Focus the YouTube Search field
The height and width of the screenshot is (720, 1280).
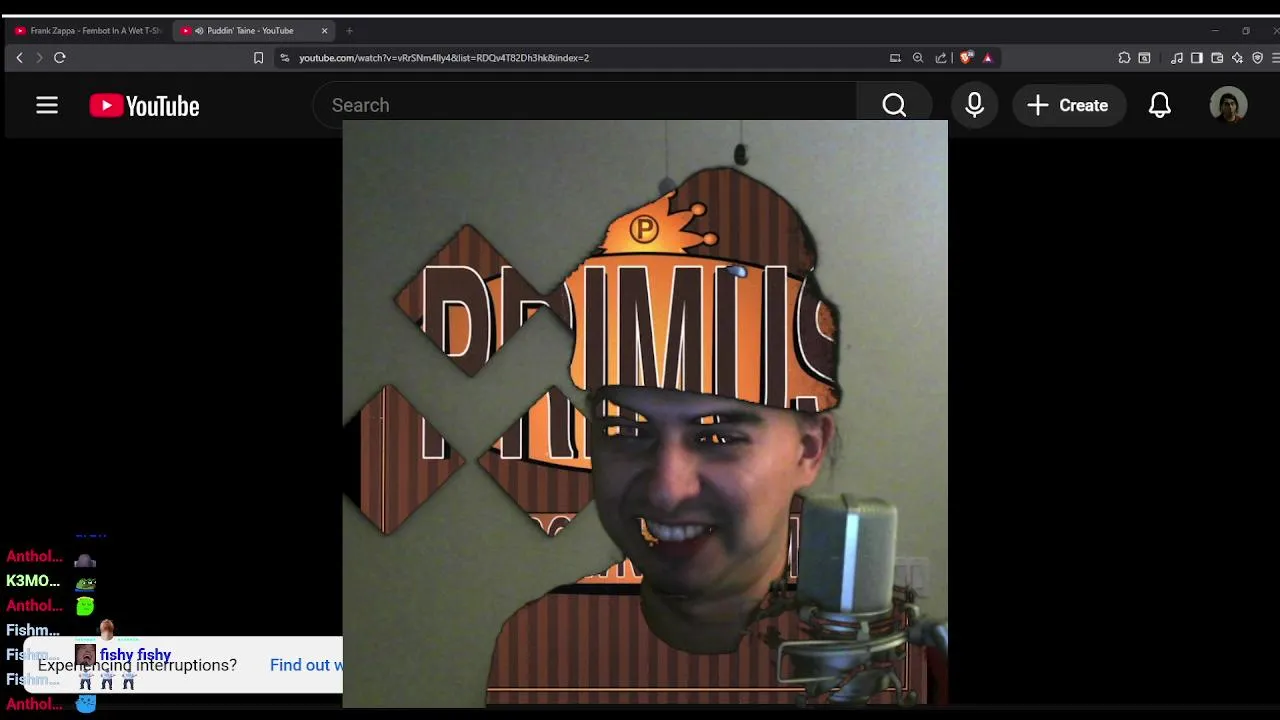(x=585, y=105)
